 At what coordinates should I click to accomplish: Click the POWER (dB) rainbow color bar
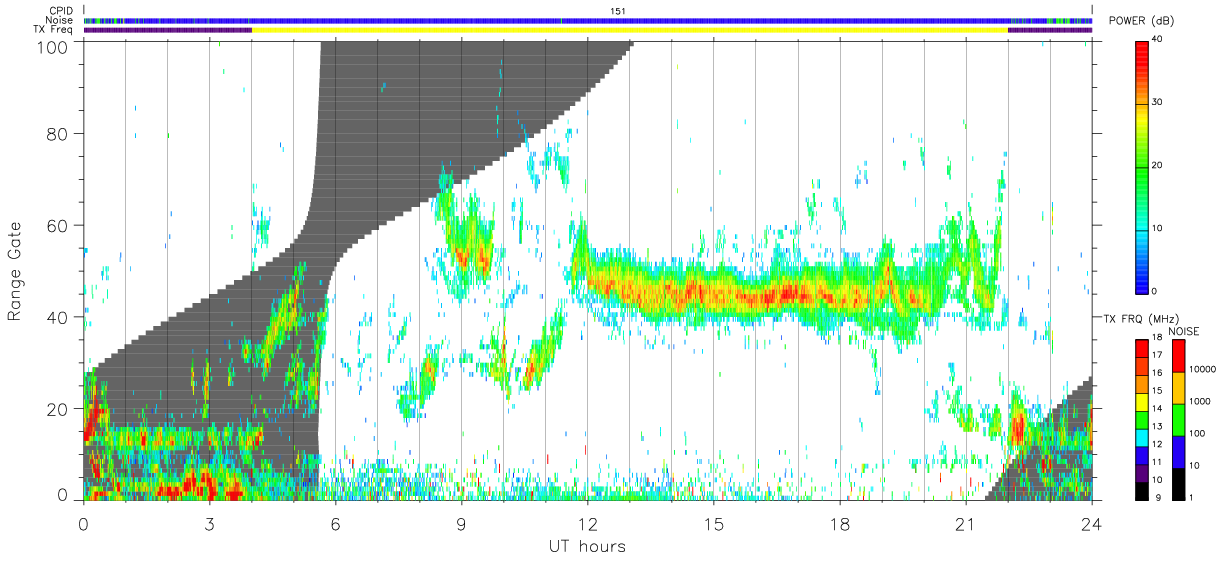tap(1142, 166)
